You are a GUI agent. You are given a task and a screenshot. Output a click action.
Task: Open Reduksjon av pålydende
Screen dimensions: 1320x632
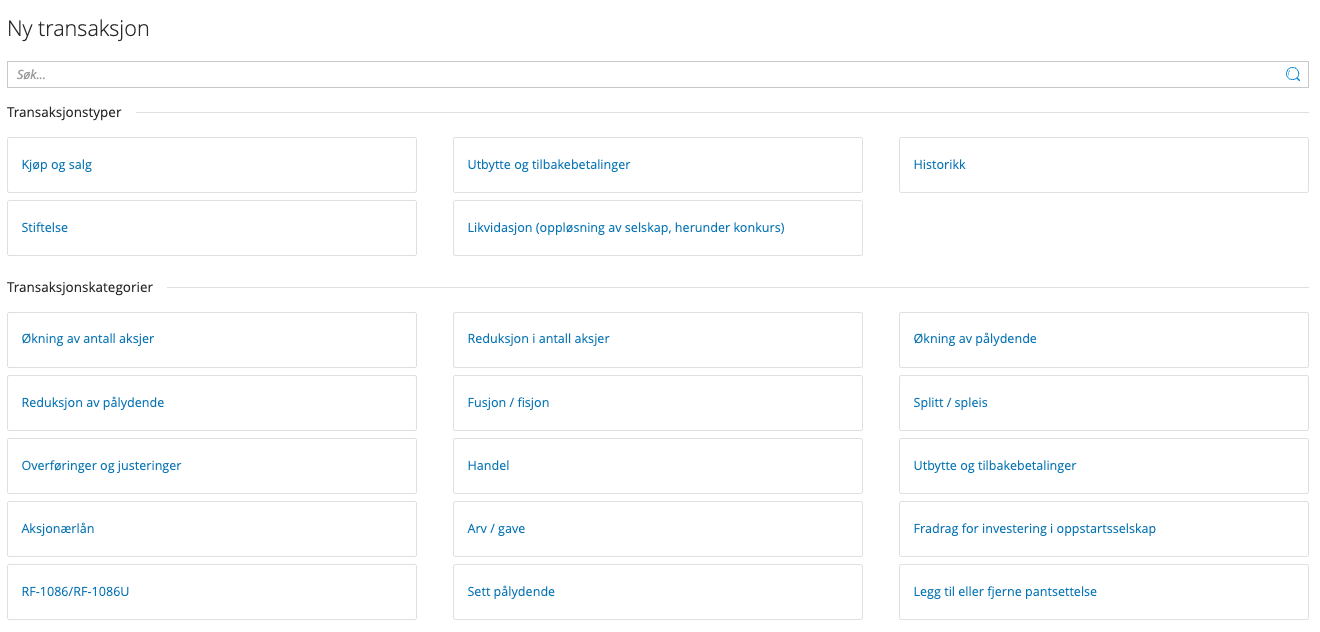211,403
